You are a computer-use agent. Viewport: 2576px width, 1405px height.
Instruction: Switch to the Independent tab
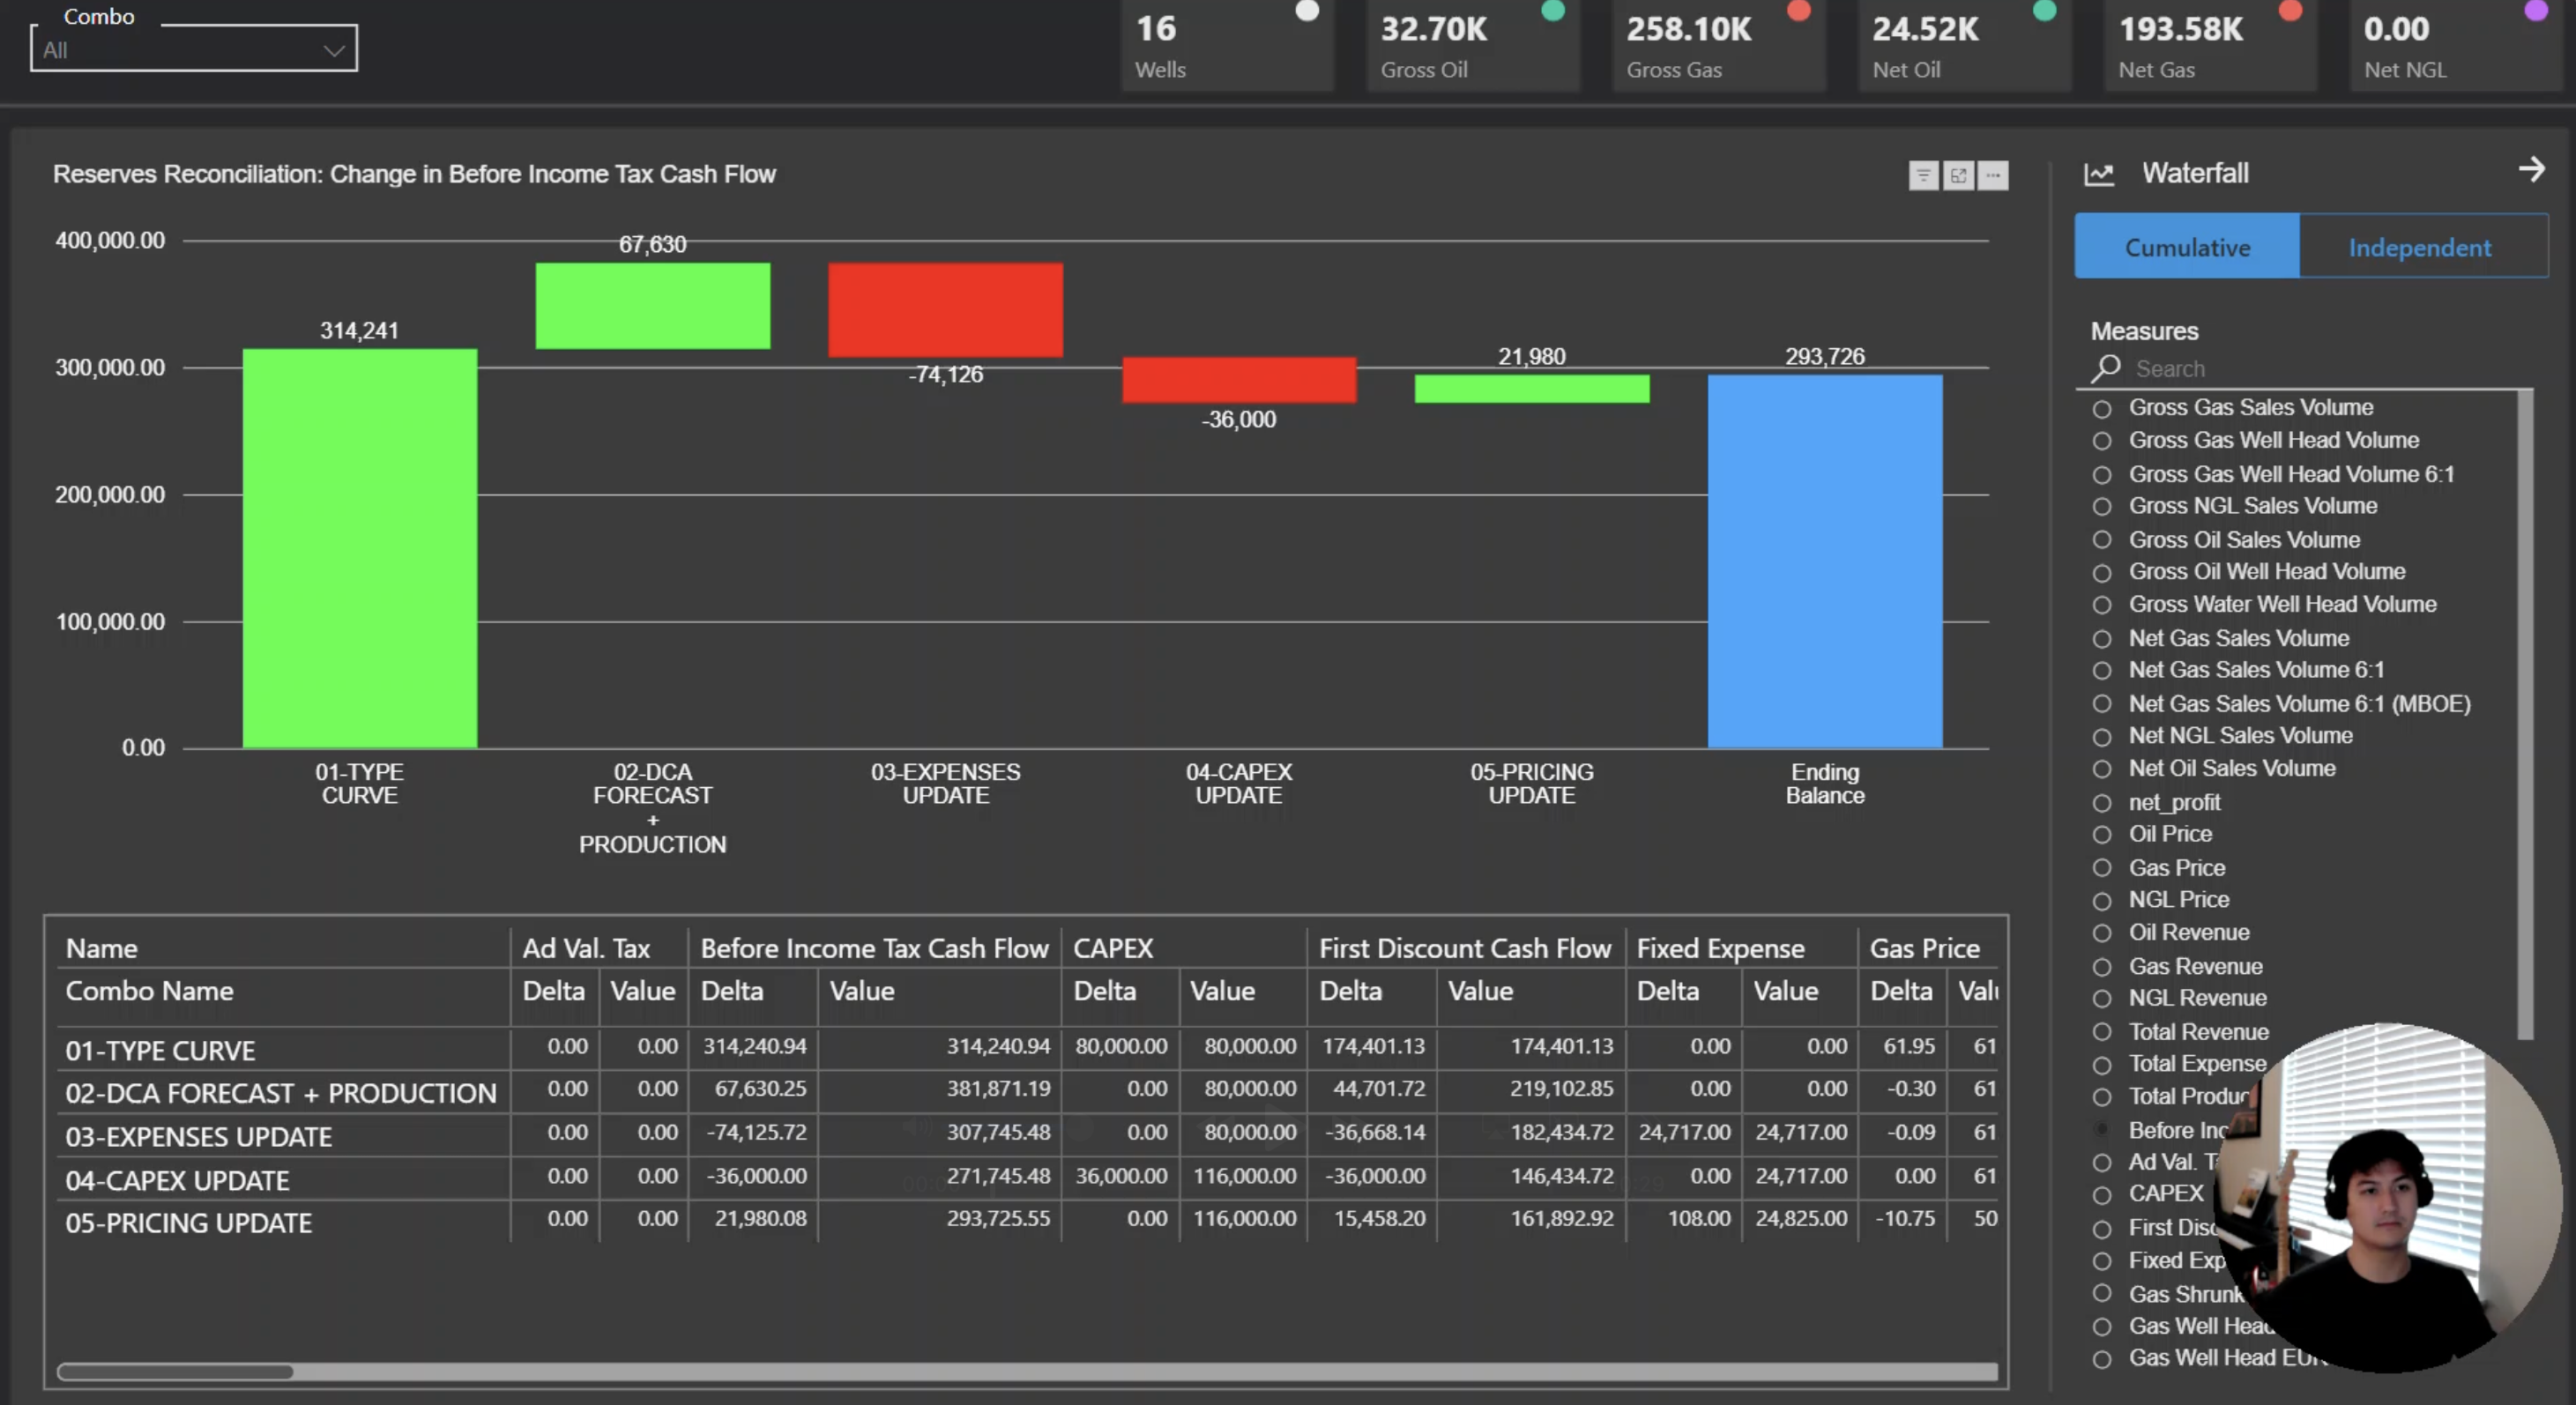click(x=2419, y=247)
